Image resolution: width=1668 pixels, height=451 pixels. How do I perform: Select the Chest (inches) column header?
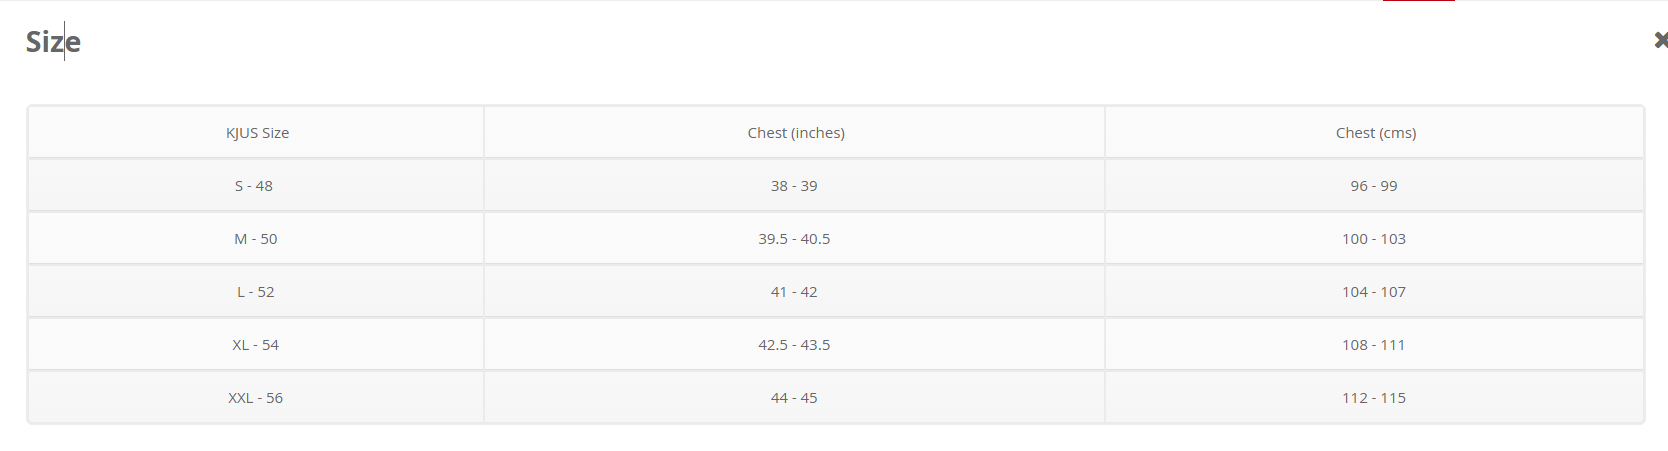click(796, 133)
